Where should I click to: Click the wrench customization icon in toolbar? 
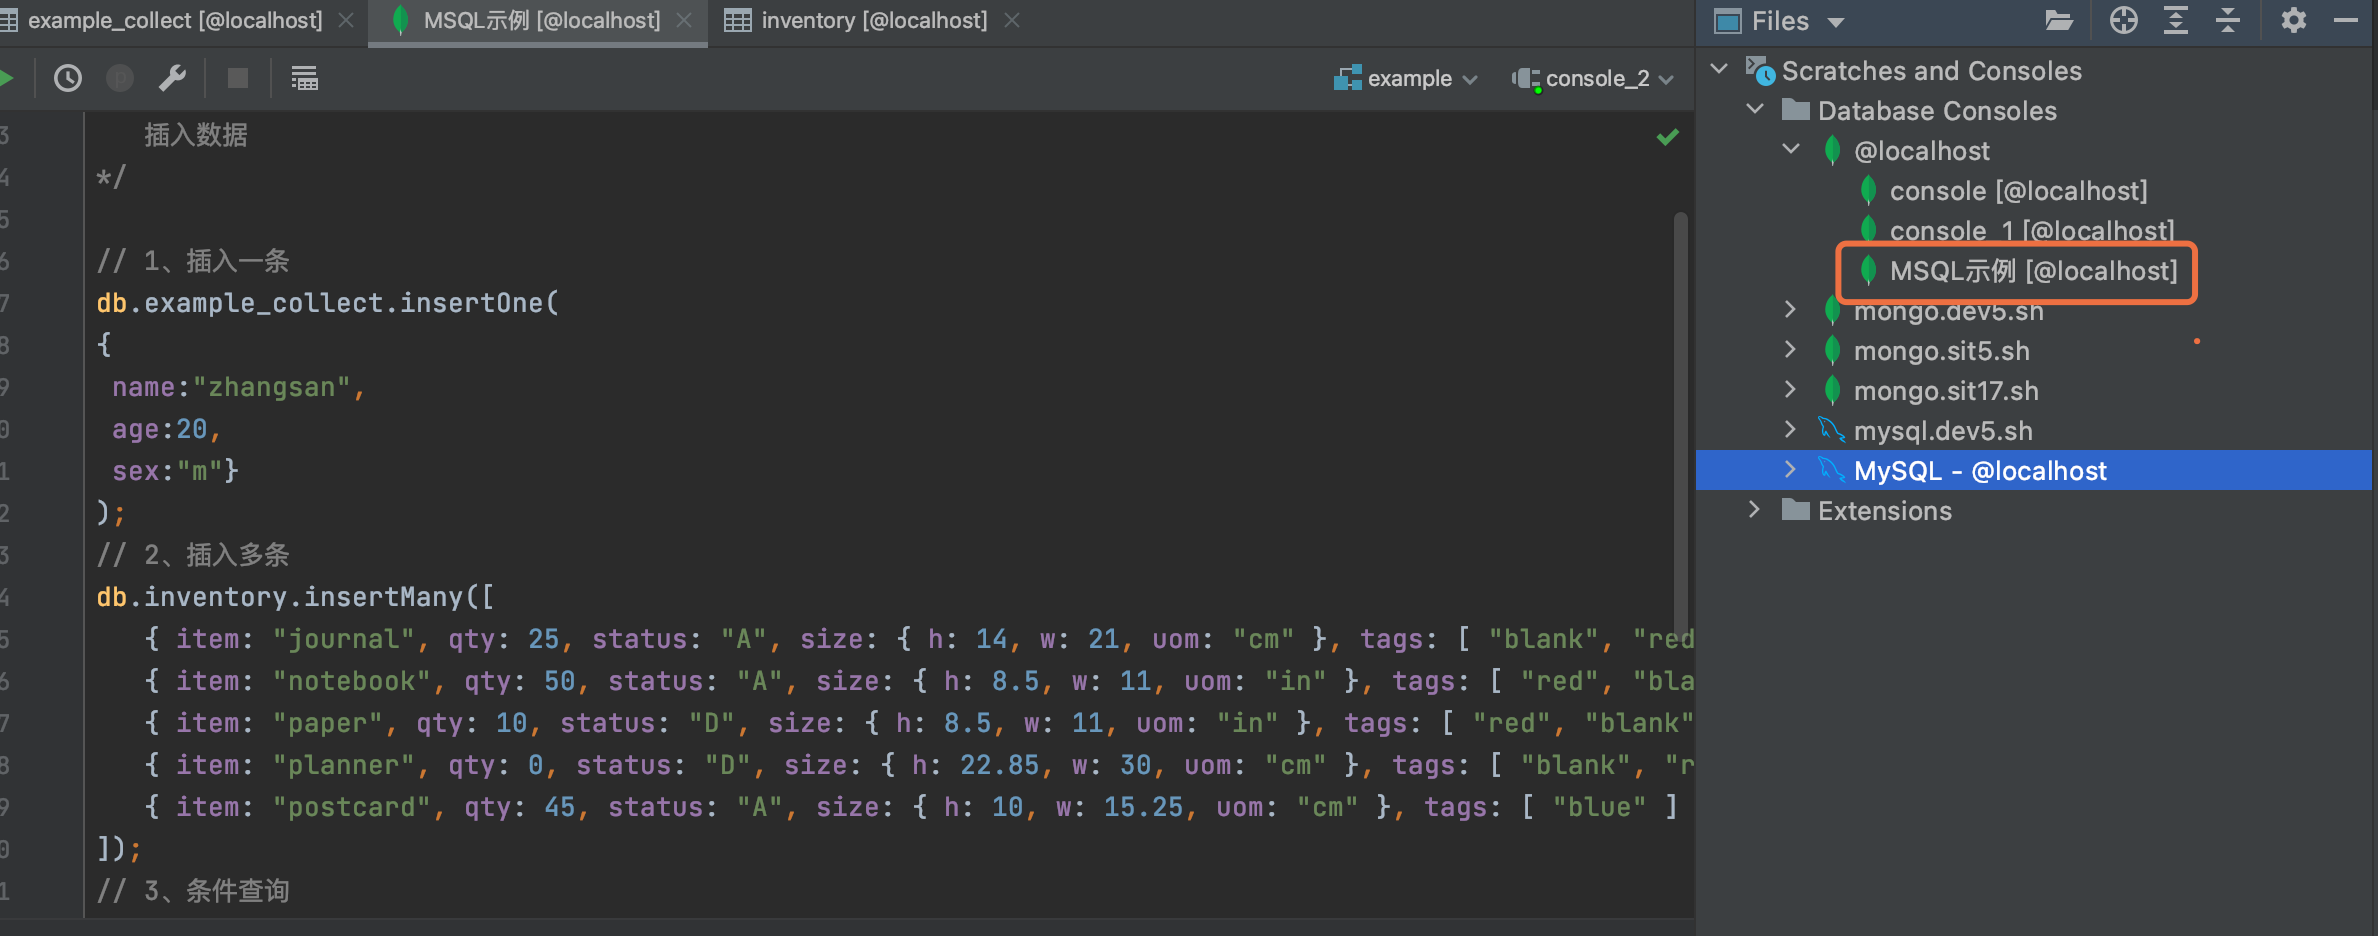[172, 78]
